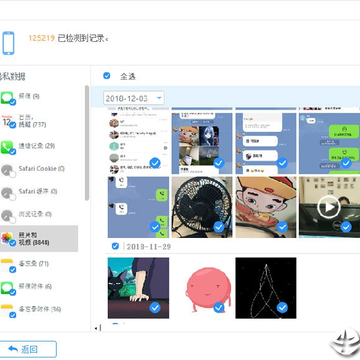Uncheck the black line-drawing image checkmark

click(x=282, y=307)
